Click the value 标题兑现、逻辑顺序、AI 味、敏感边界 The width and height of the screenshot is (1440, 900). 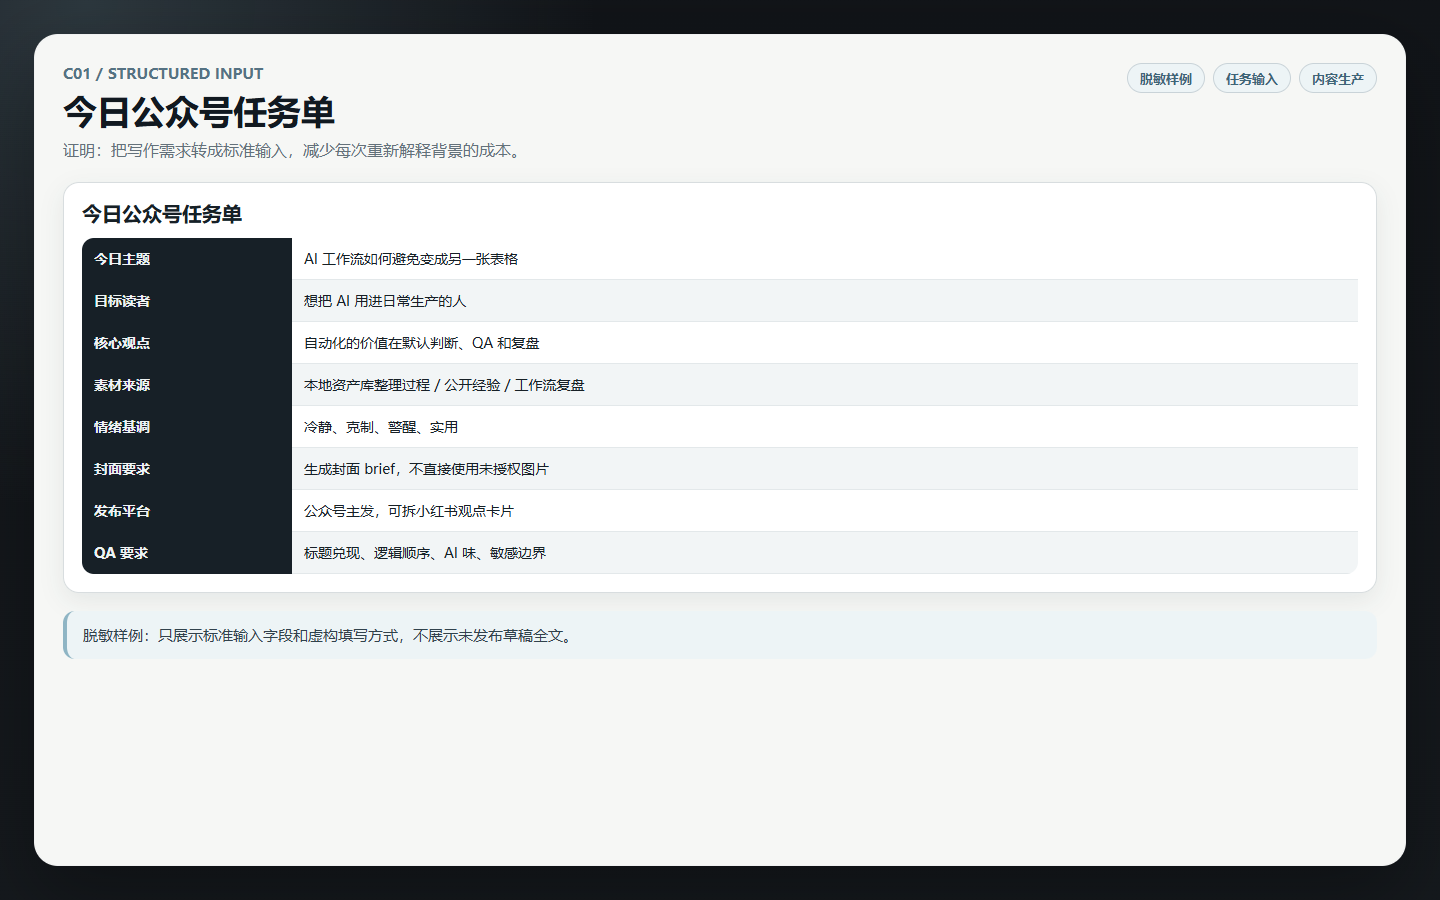point(425,553)
